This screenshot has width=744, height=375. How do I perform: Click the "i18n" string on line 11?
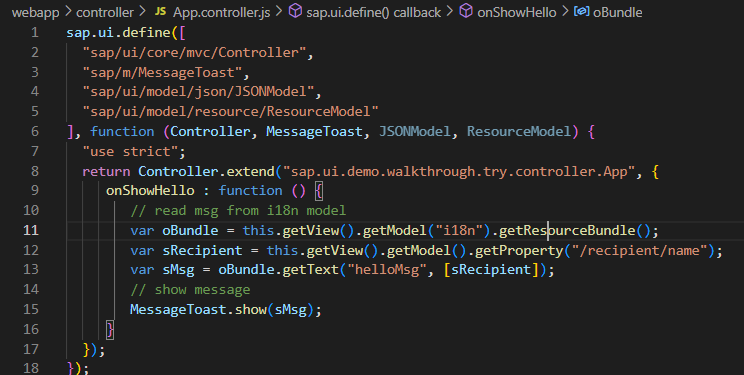click(462, 231)
